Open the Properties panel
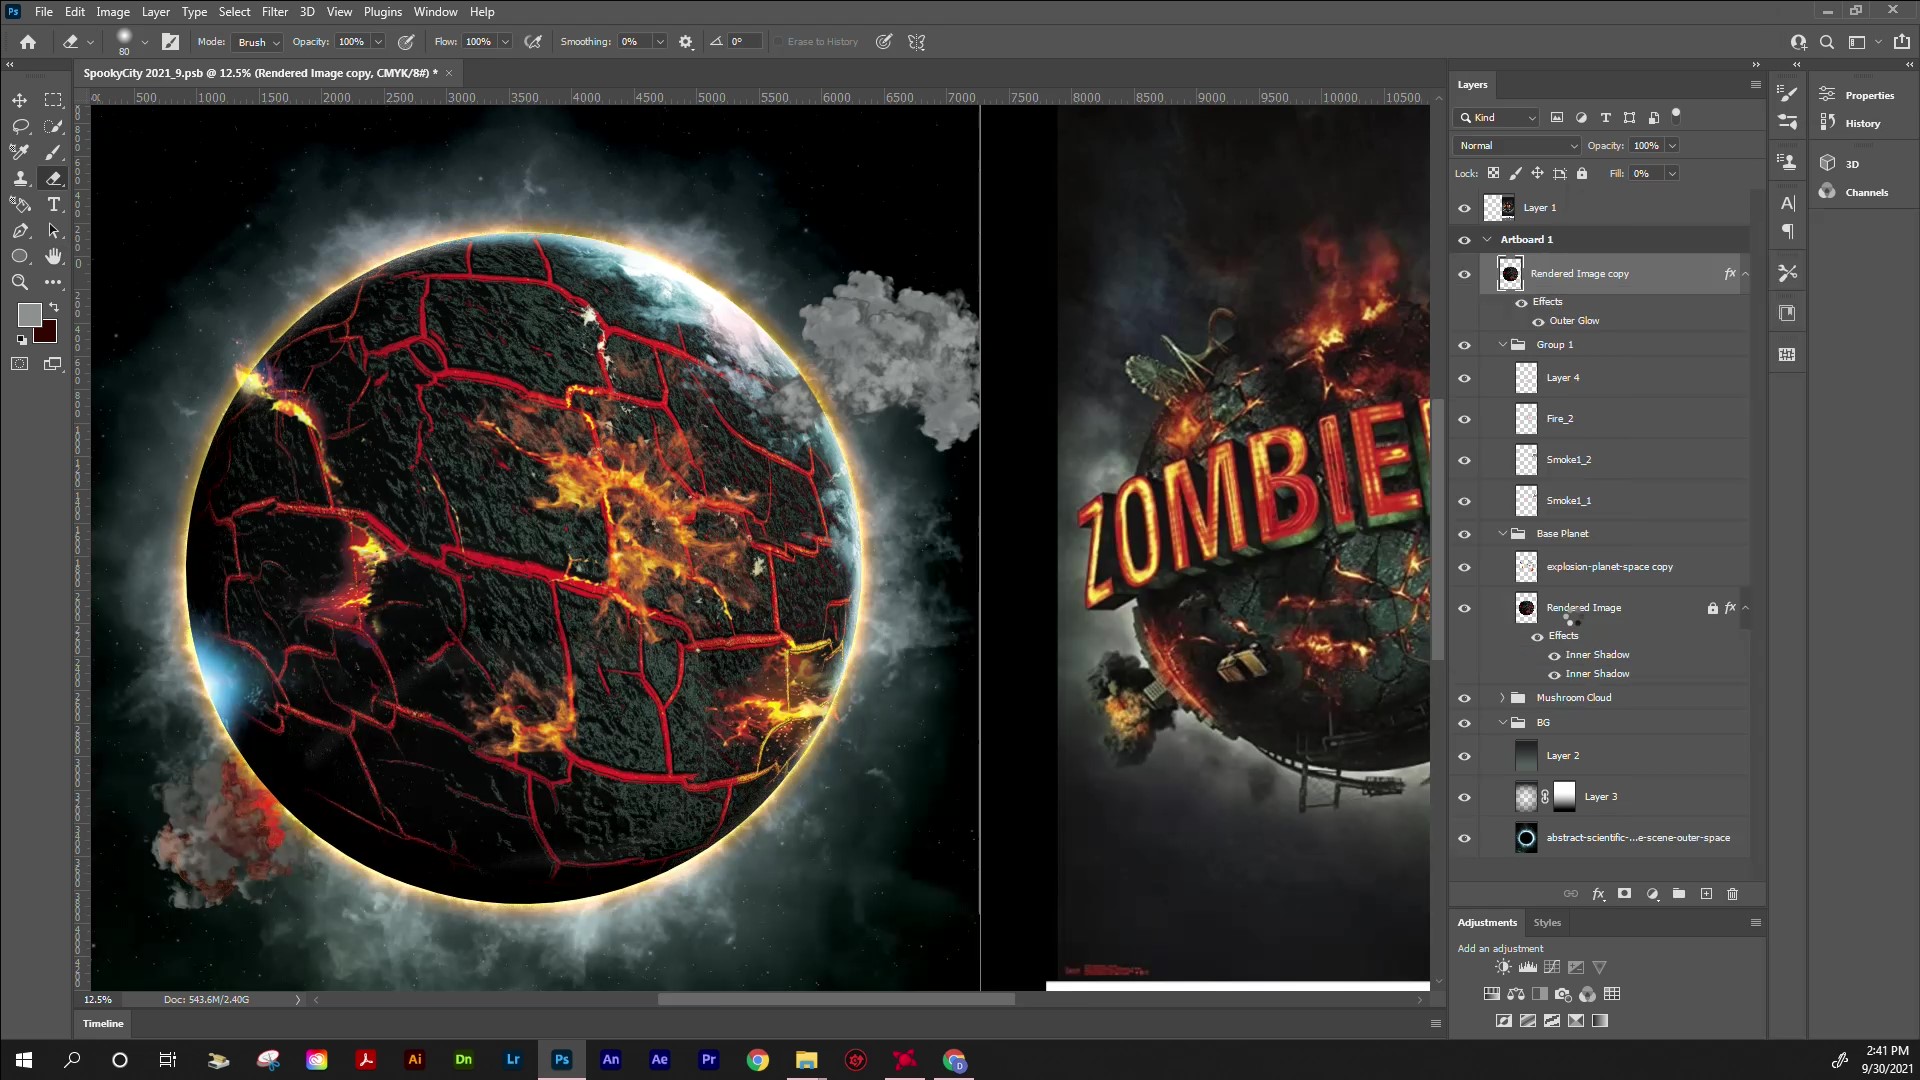The image size is (1920, 1080). pos(1857,95)
